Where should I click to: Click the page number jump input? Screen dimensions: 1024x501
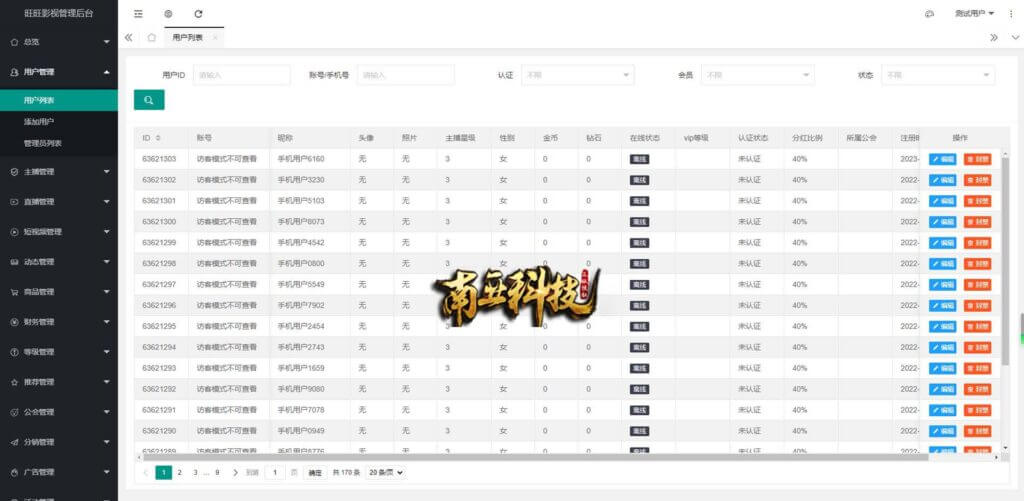pyautogui.click(x=275, y=472)
